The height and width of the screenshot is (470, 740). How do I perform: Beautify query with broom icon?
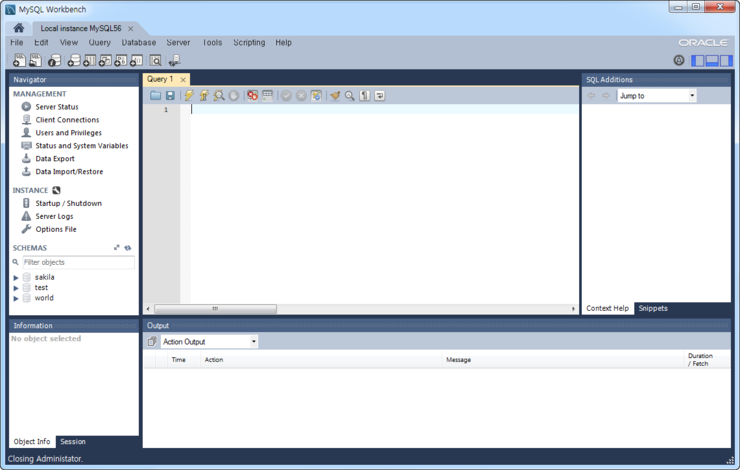[335, 96]
